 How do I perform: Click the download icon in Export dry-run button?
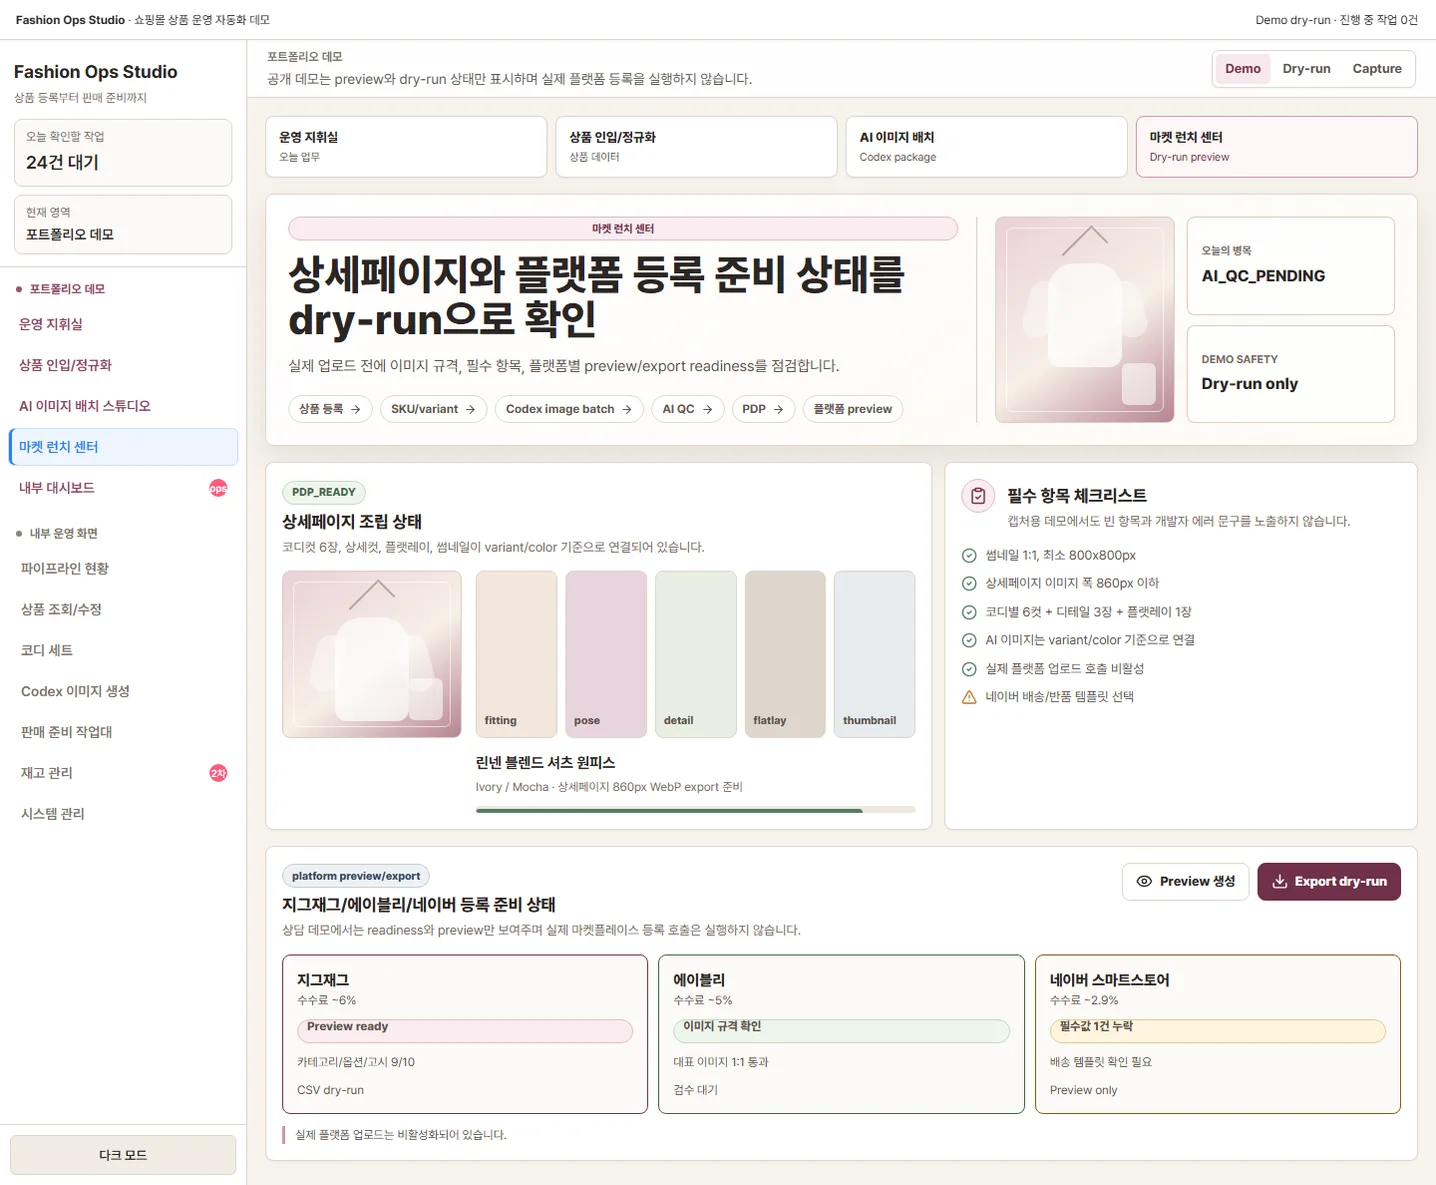1279,881
